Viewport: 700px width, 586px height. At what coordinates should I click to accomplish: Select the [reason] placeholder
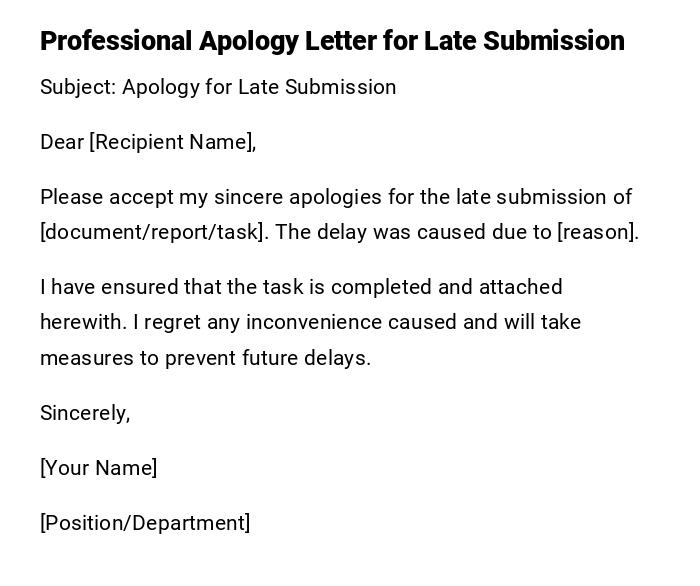(x=597, y=232)
